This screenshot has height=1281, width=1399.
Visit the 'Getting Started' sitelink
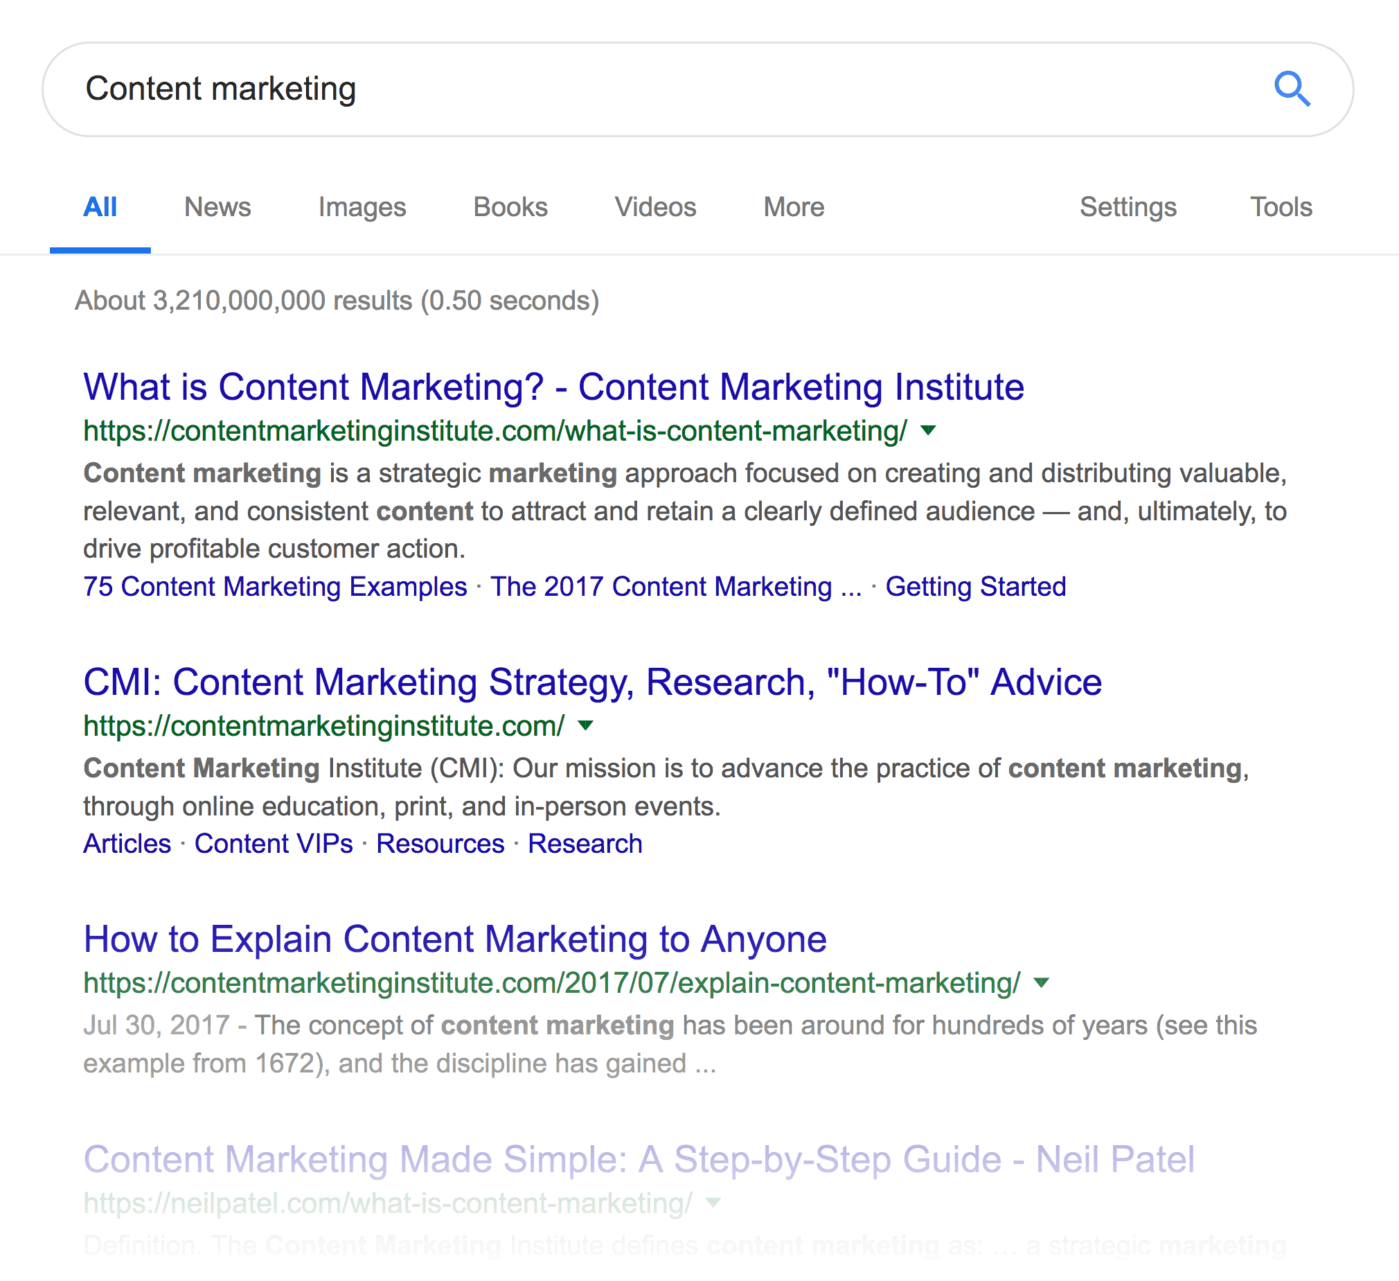click(x=976, y=587)
